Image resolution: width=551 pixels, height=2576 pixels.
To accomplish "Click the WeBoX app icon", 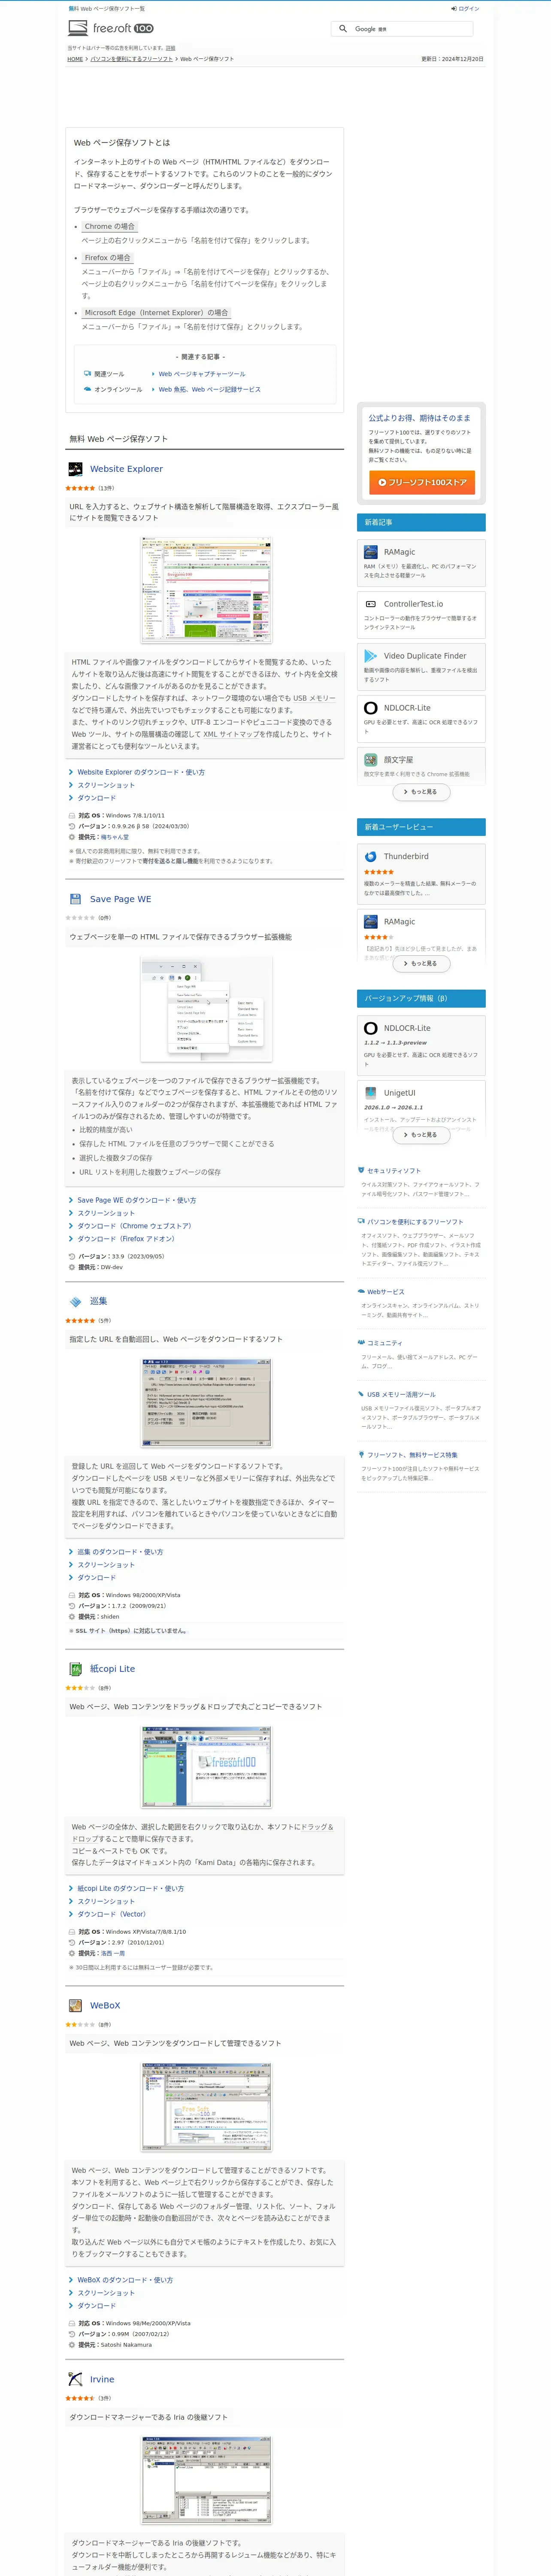I will click(75, 2005).
